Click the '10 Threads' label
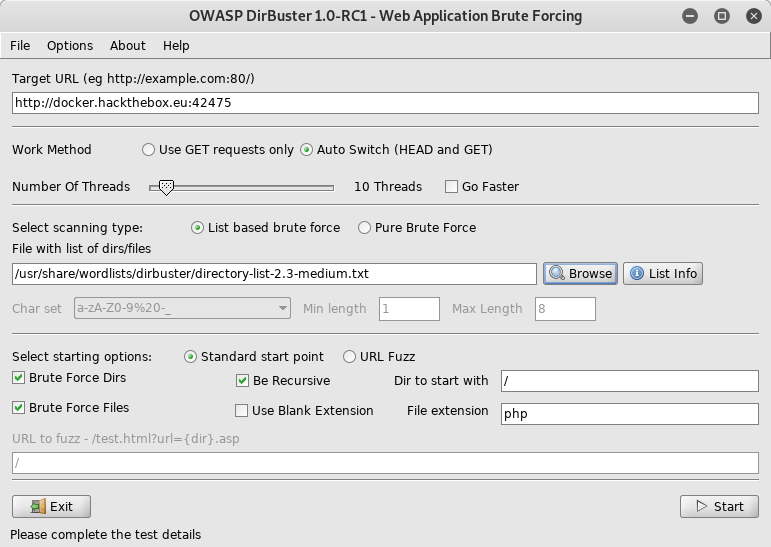 pos(388,186)
